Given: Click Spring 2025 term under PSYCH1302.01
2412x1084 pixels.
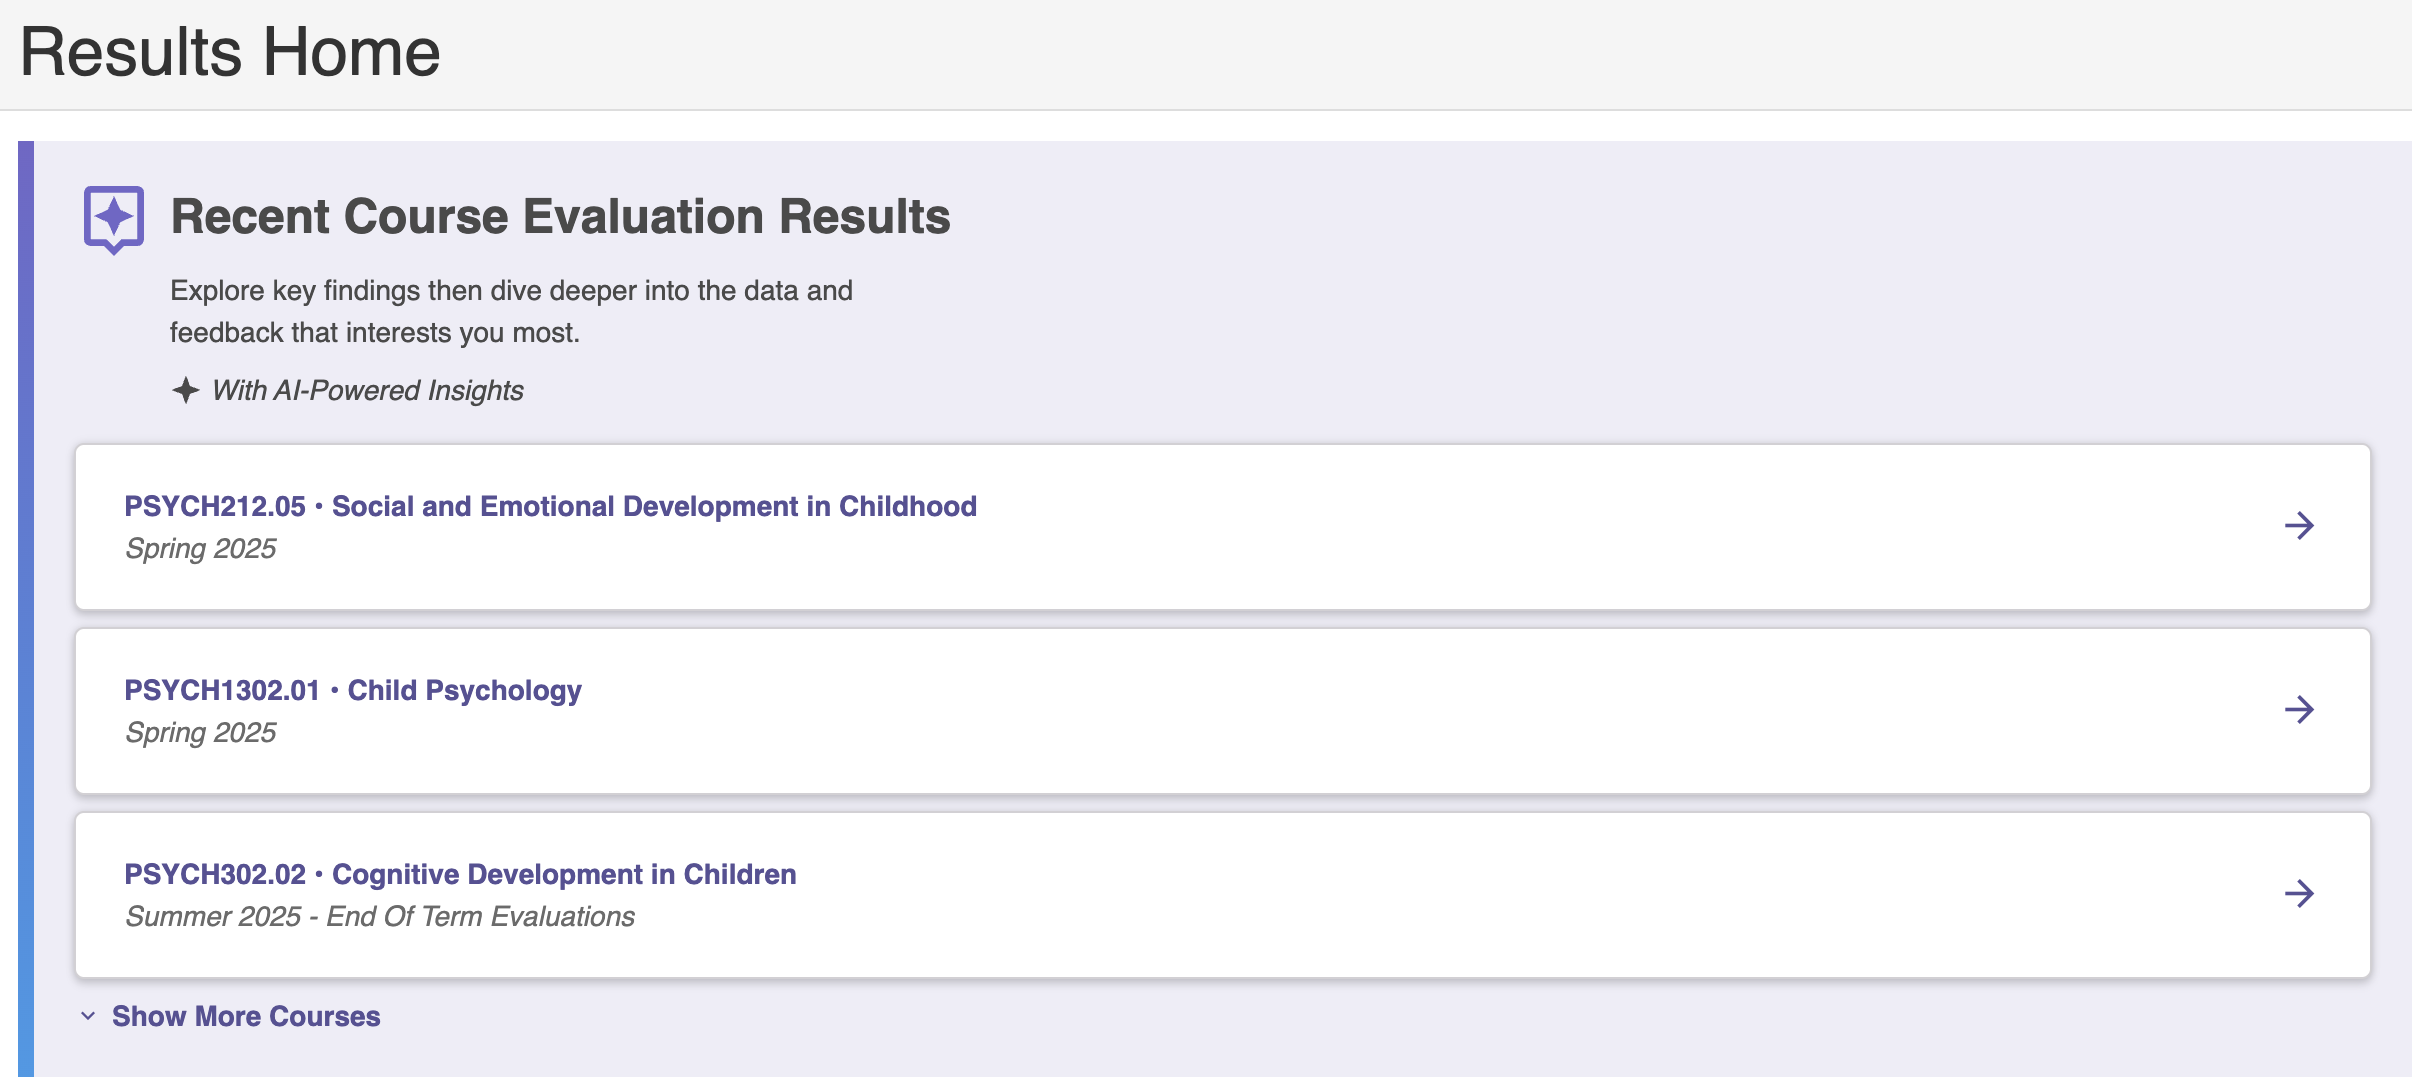Looking at the screenshot, I should (x=200, y=733).
